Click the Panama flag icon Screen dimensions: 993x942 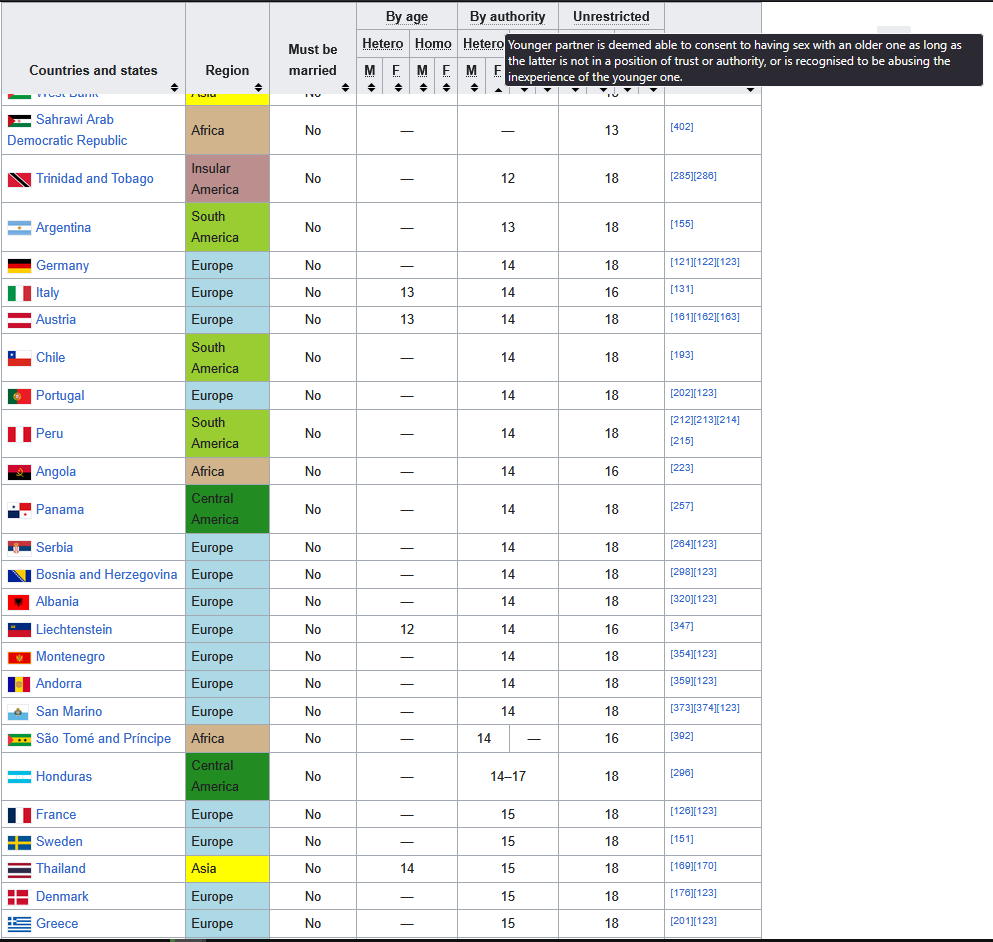click(x=19, y=510)
